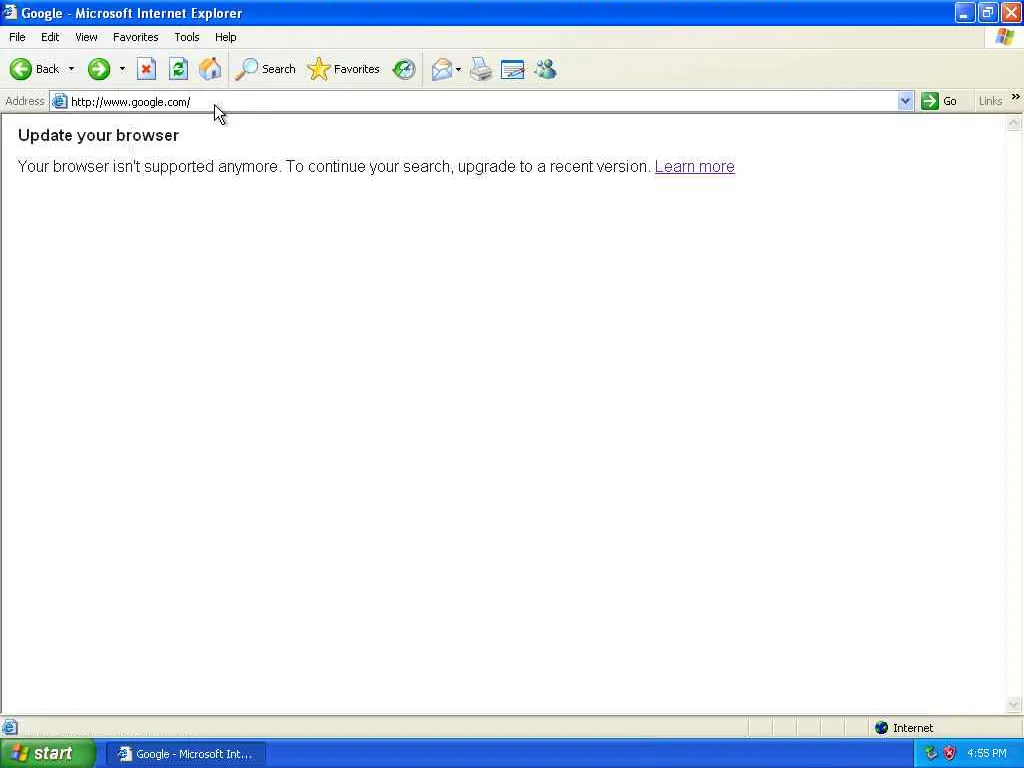This screenshot has height=768, width=1024.
Task: Click the Go button
Action: tap(939, 101)
